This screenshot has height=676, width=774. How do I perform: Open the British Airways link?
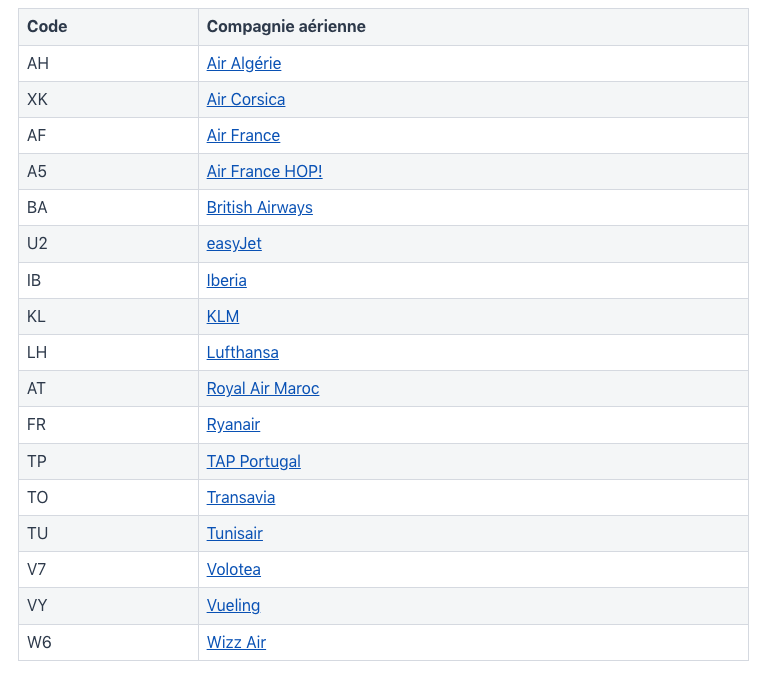259,207
